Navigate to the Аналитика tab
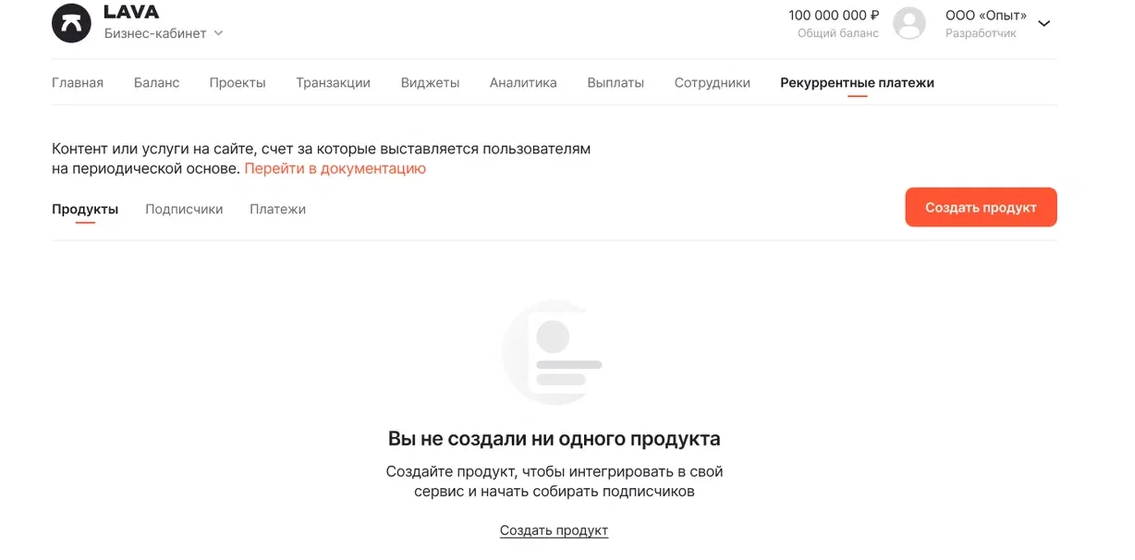Screen dimensions: 1135x560 pyautogui.click(x=523, y=83)
